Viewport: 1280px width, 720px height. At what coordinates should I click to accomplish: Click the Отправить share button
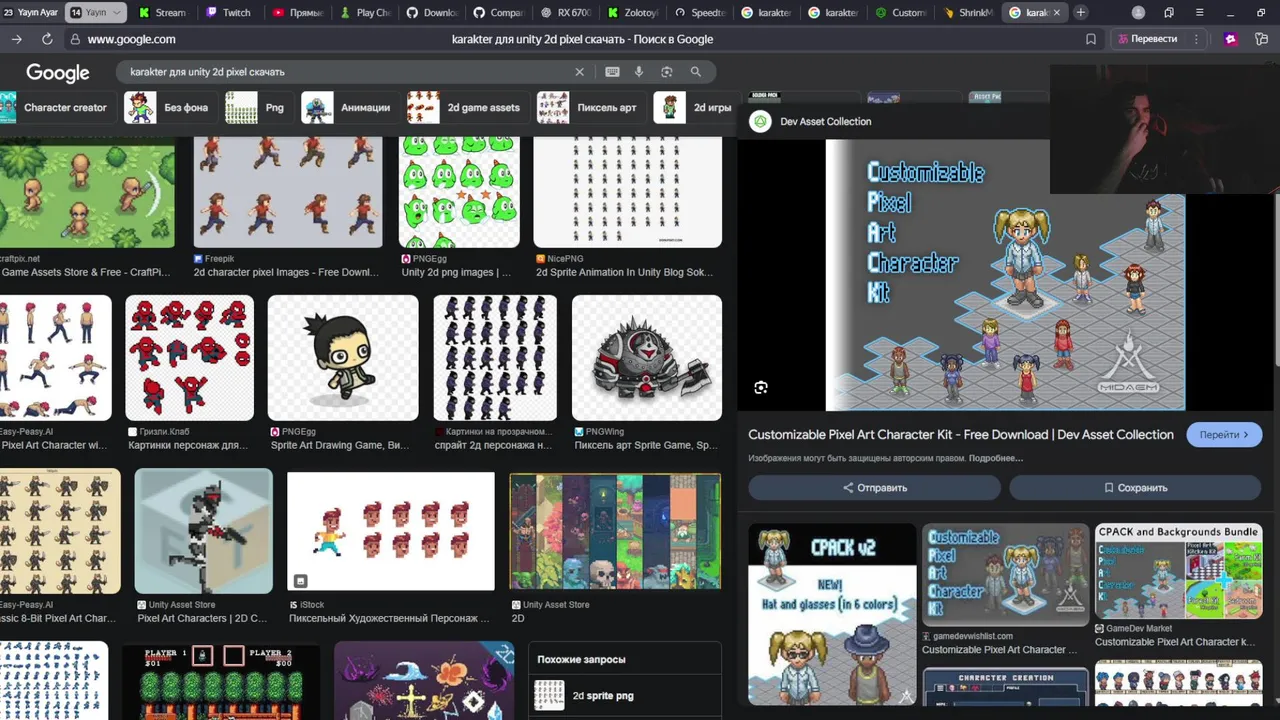tap(874, 488)
